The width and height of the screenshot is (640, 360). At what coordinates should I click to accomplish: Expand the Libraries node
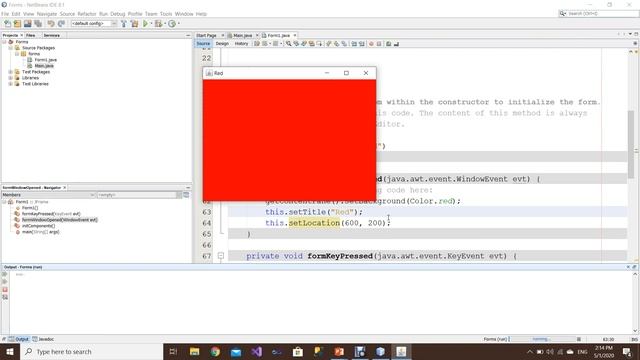coord(11,78)
